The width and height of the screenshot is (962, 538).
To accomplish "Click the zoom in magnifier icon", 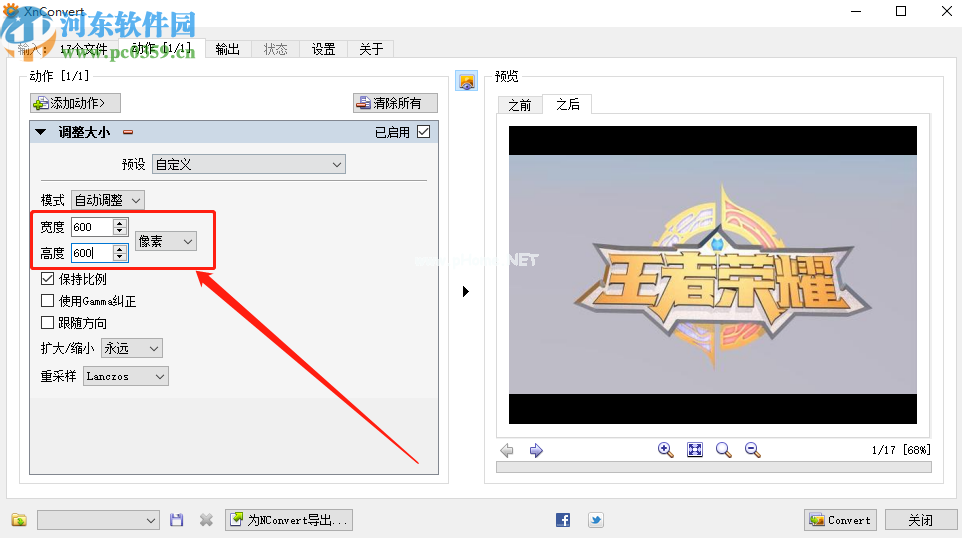I will 666,450.
